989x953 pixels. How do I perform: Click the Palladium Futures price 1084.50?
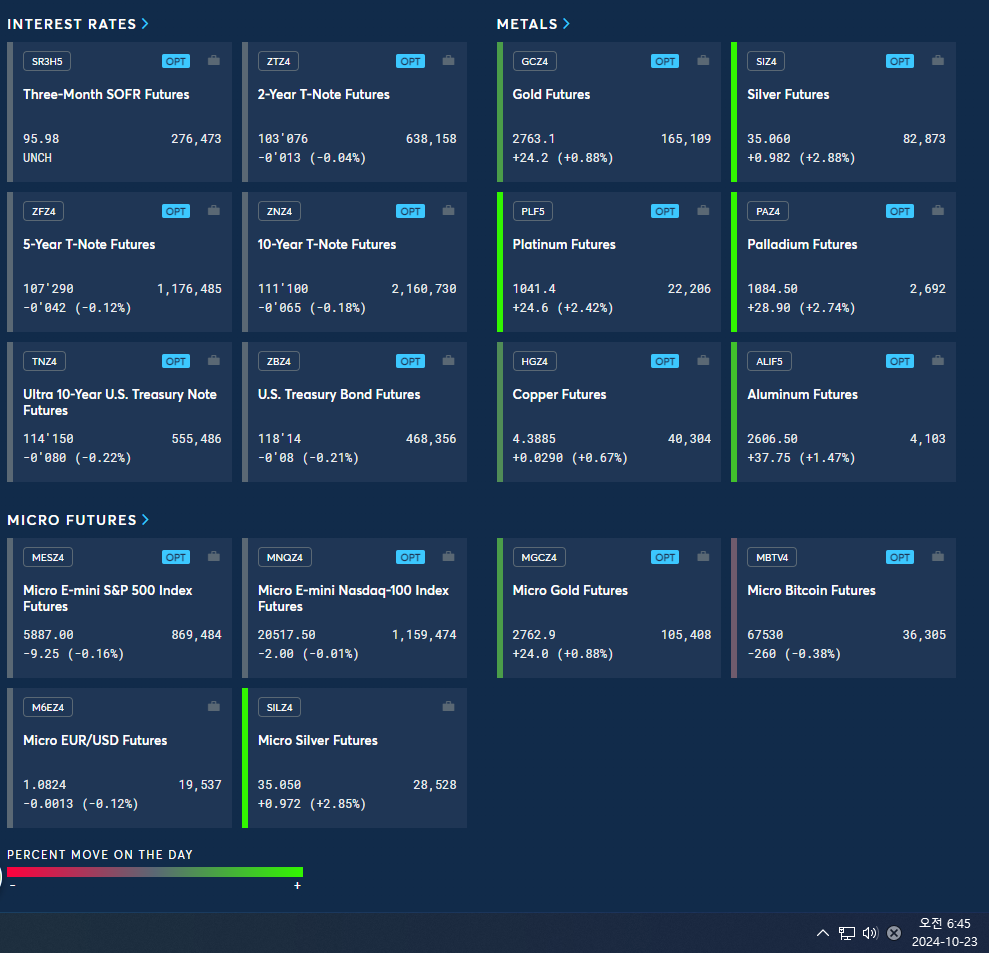click(772, 289)
